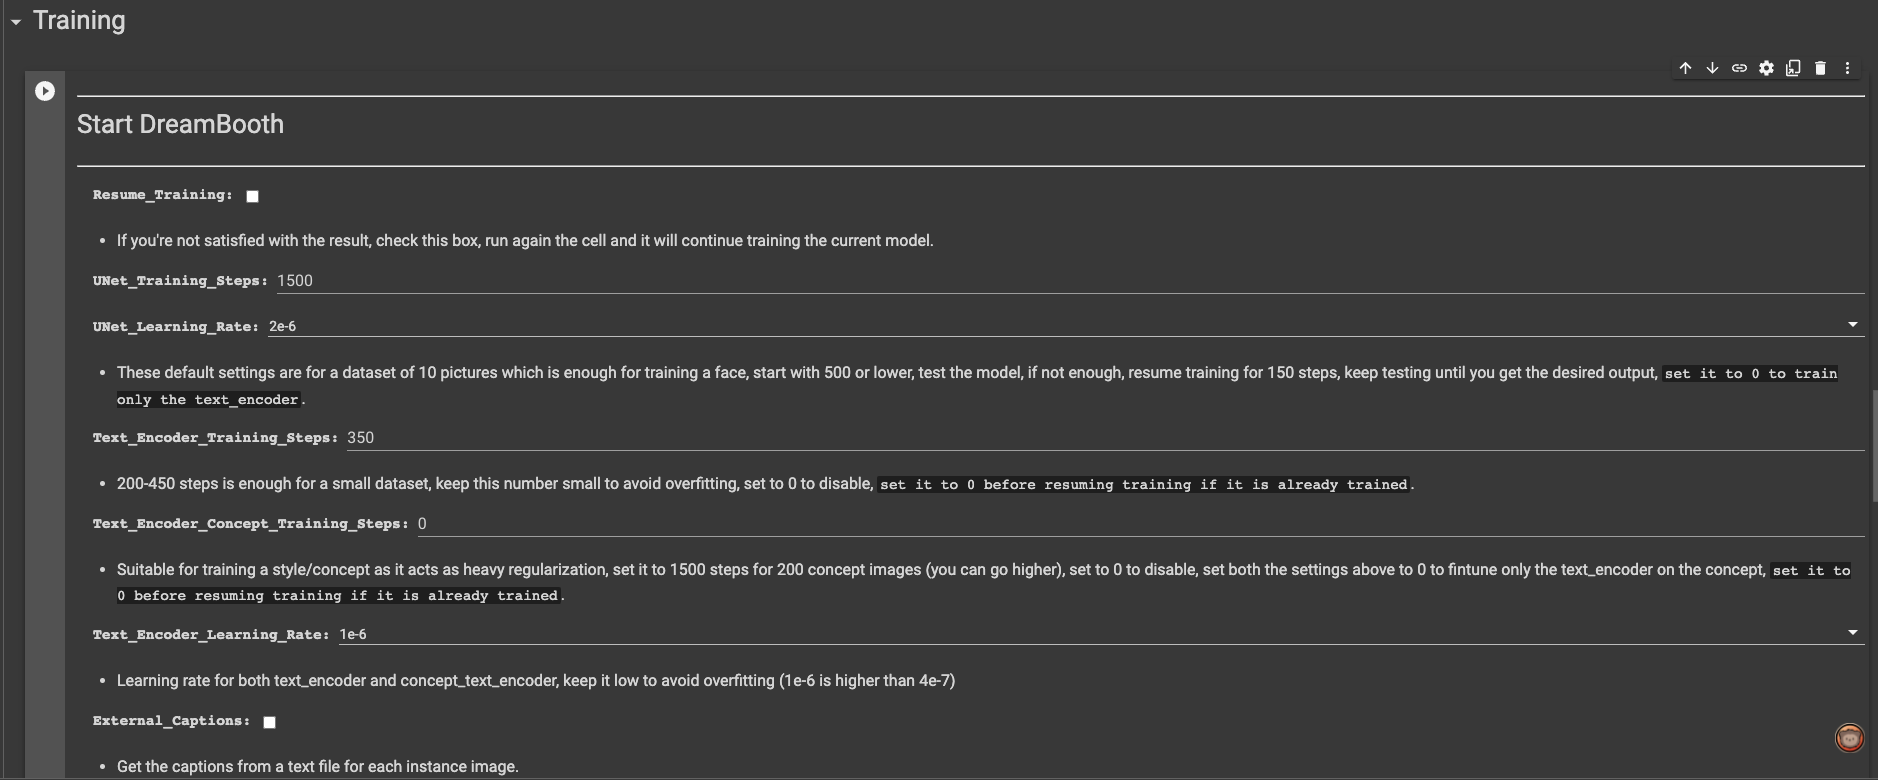Move the cell down
The image size is (1878, 780).
click(x=1712, y=68)
